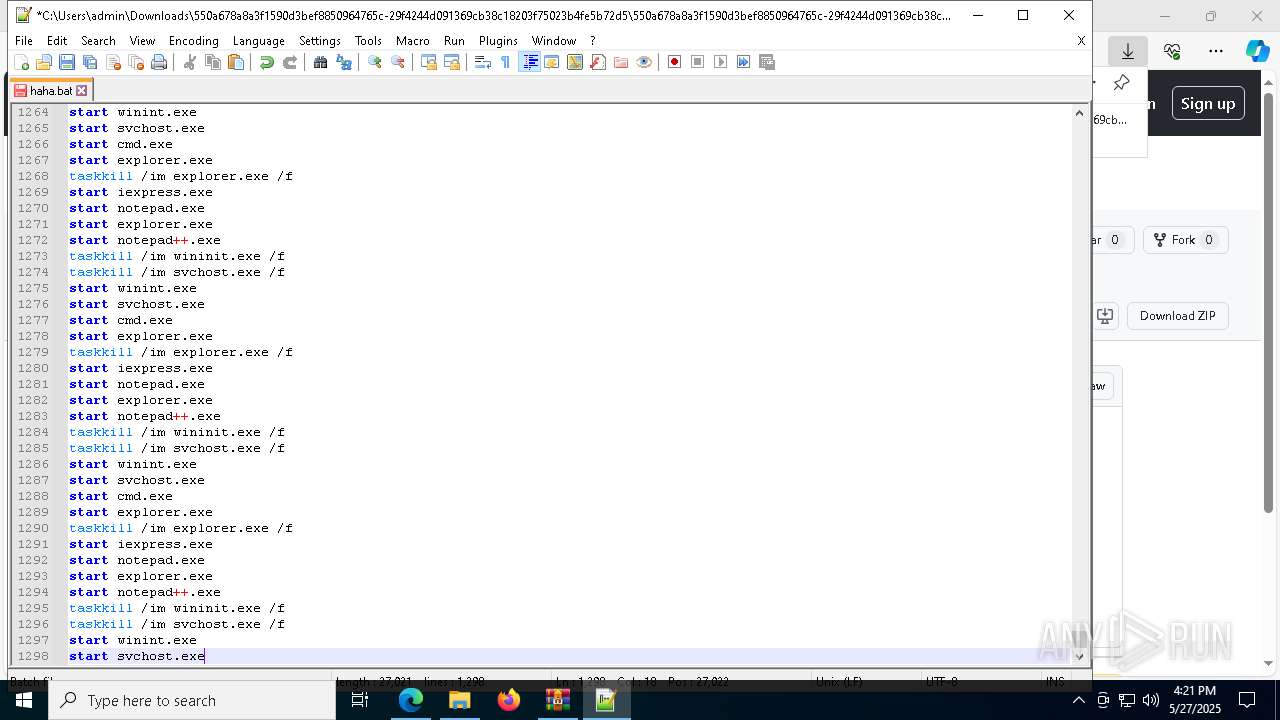
Task: Stop macro recording
Action: 697,62
